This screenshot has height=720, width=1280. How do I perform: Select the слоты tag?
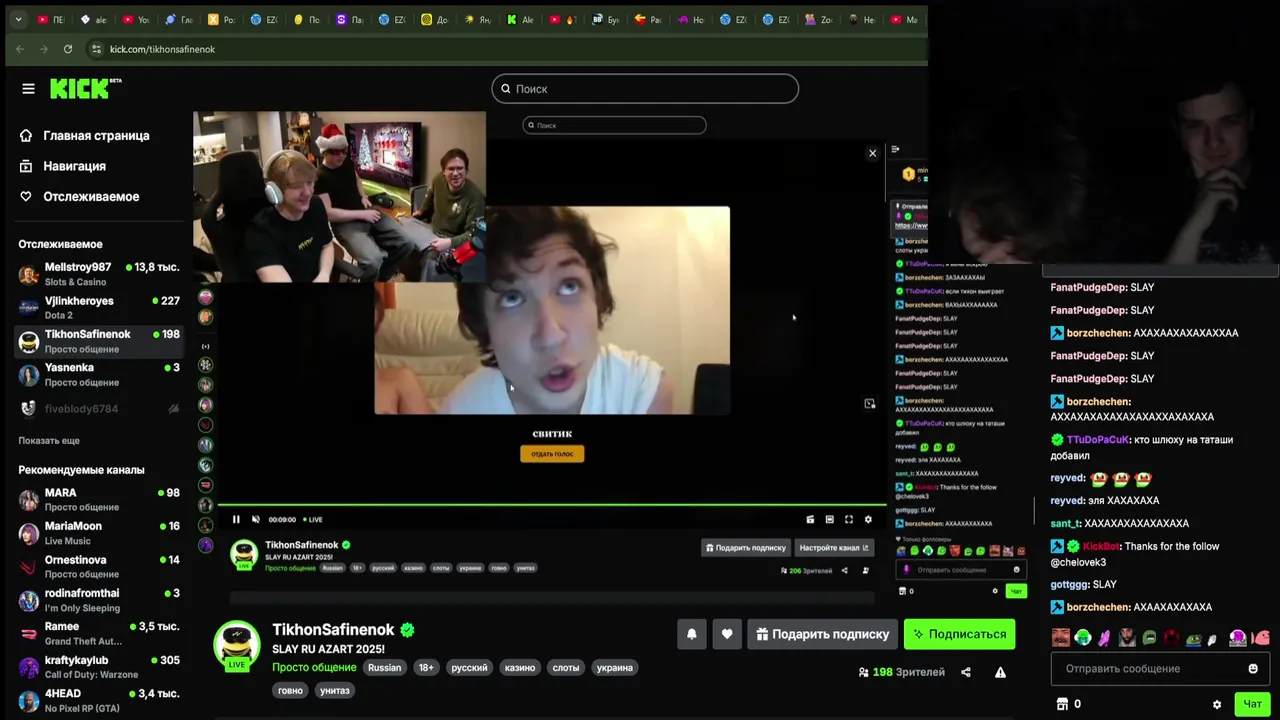click(566, 667)
